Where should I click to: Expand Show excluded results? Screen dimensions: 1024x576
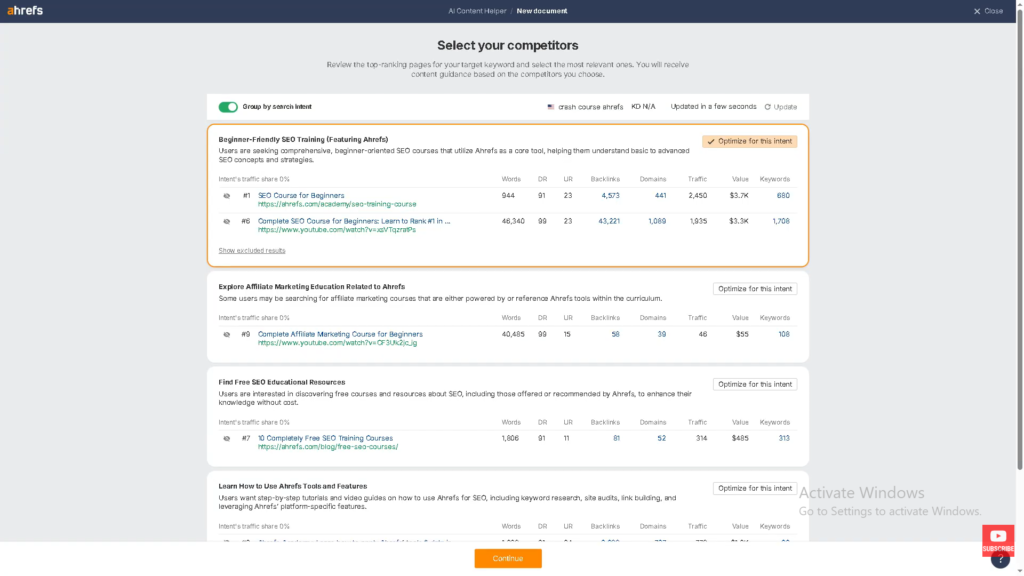coord(252,251)
